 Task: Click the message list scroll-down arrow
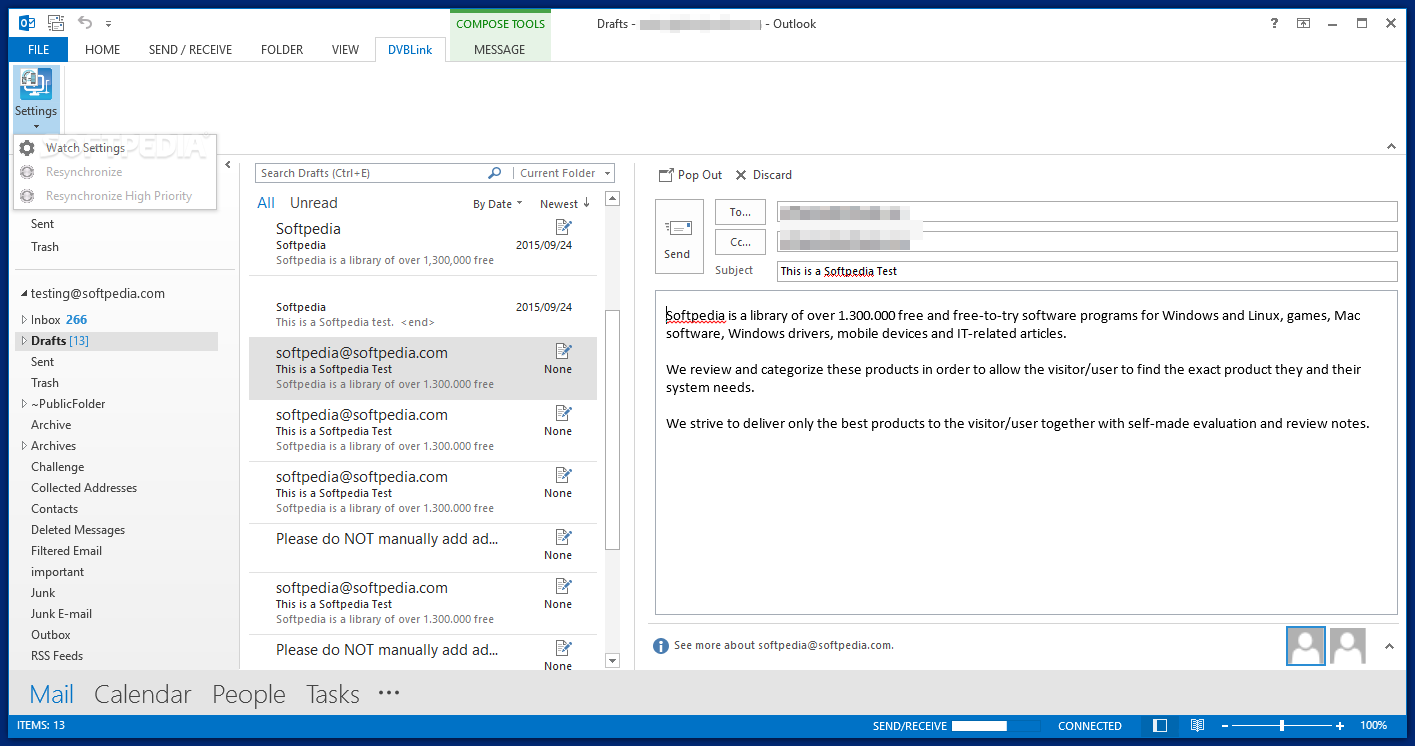(x=613, y=661)
